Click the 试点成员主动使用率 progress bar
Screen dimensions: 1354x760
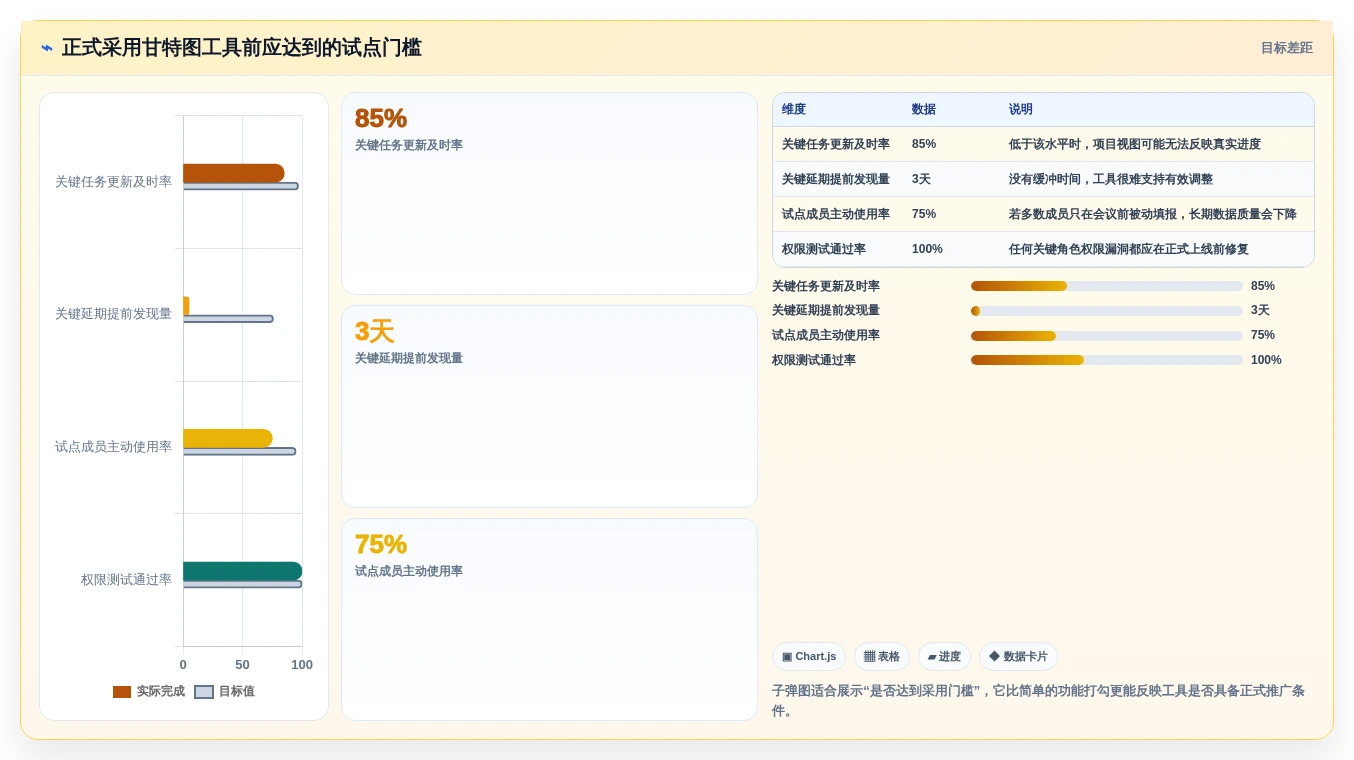coord(1107,336)
